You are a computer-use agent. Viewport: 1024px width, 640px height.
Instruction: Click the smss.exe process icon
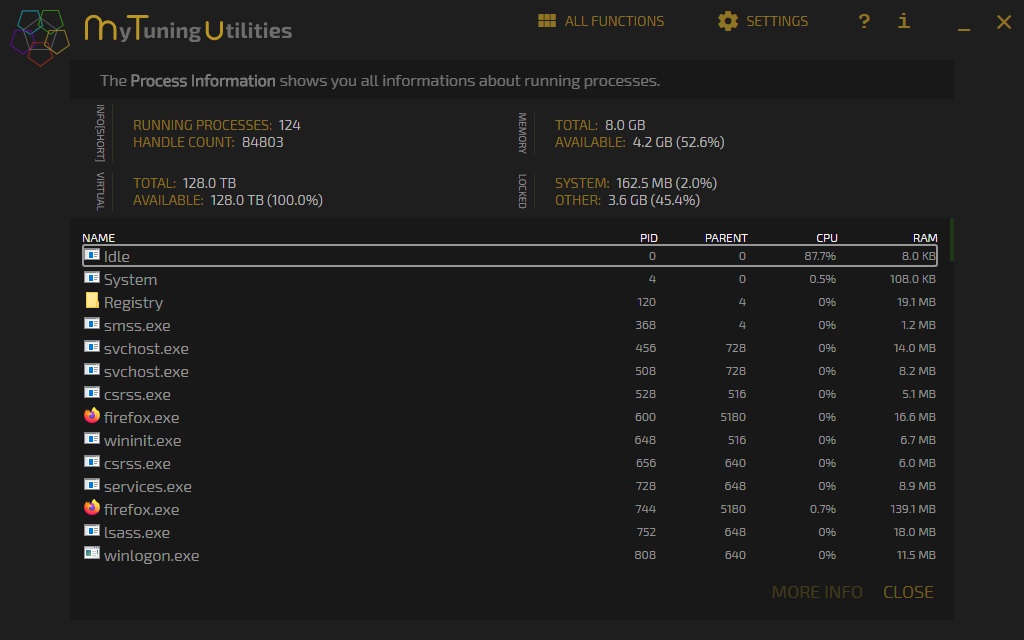[x=92, y=323]
